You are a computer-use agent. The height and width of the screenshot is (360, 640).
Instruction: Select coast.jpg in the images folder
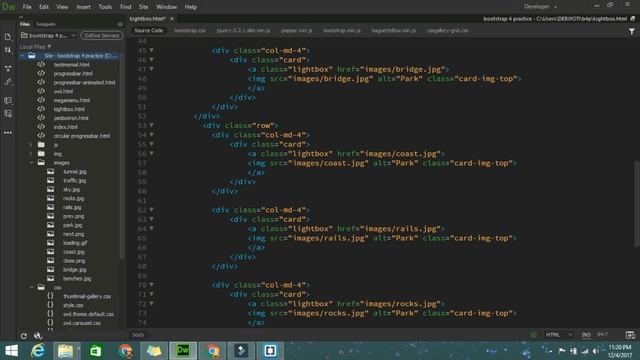[x=74, y=252]
